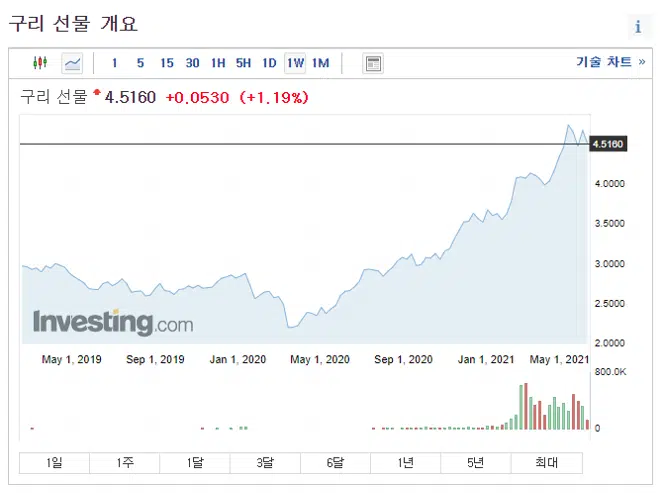Choose the 15 minute interval
This screenshot has height=493, width=662.
coord(167,63)
